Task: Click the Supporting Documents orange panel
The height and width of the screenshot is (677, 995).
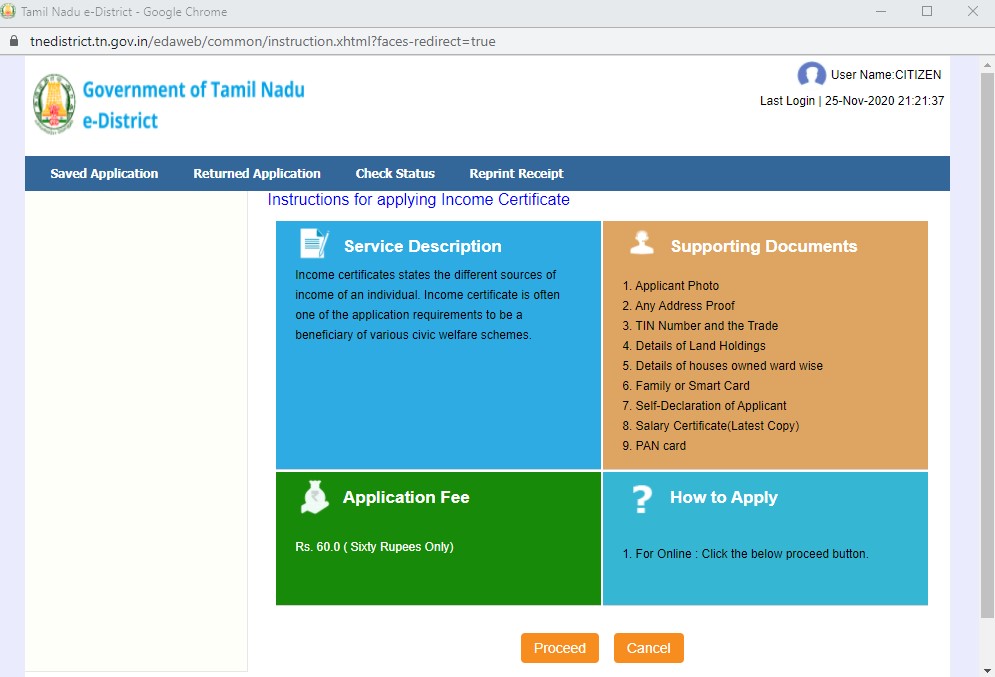Action: 765,345
